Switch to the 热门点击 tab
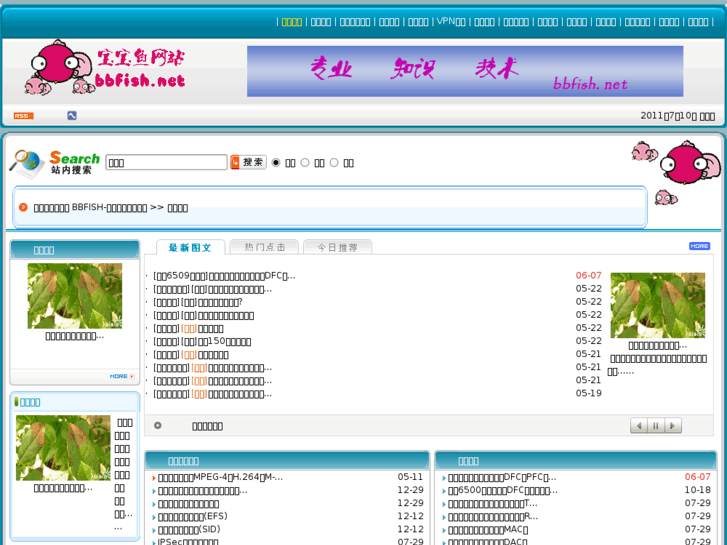This screenshot has width=727, height=545. click(265, 247)
